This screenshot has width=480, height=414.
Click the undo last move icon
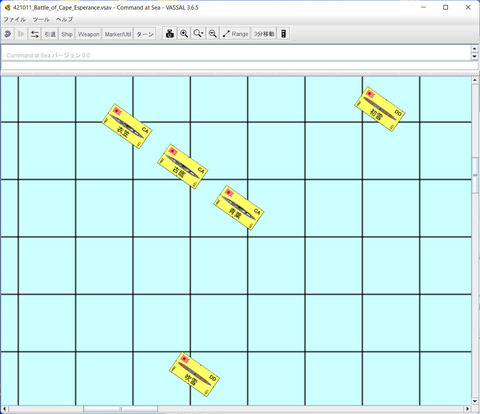click(x=8, y=34)
